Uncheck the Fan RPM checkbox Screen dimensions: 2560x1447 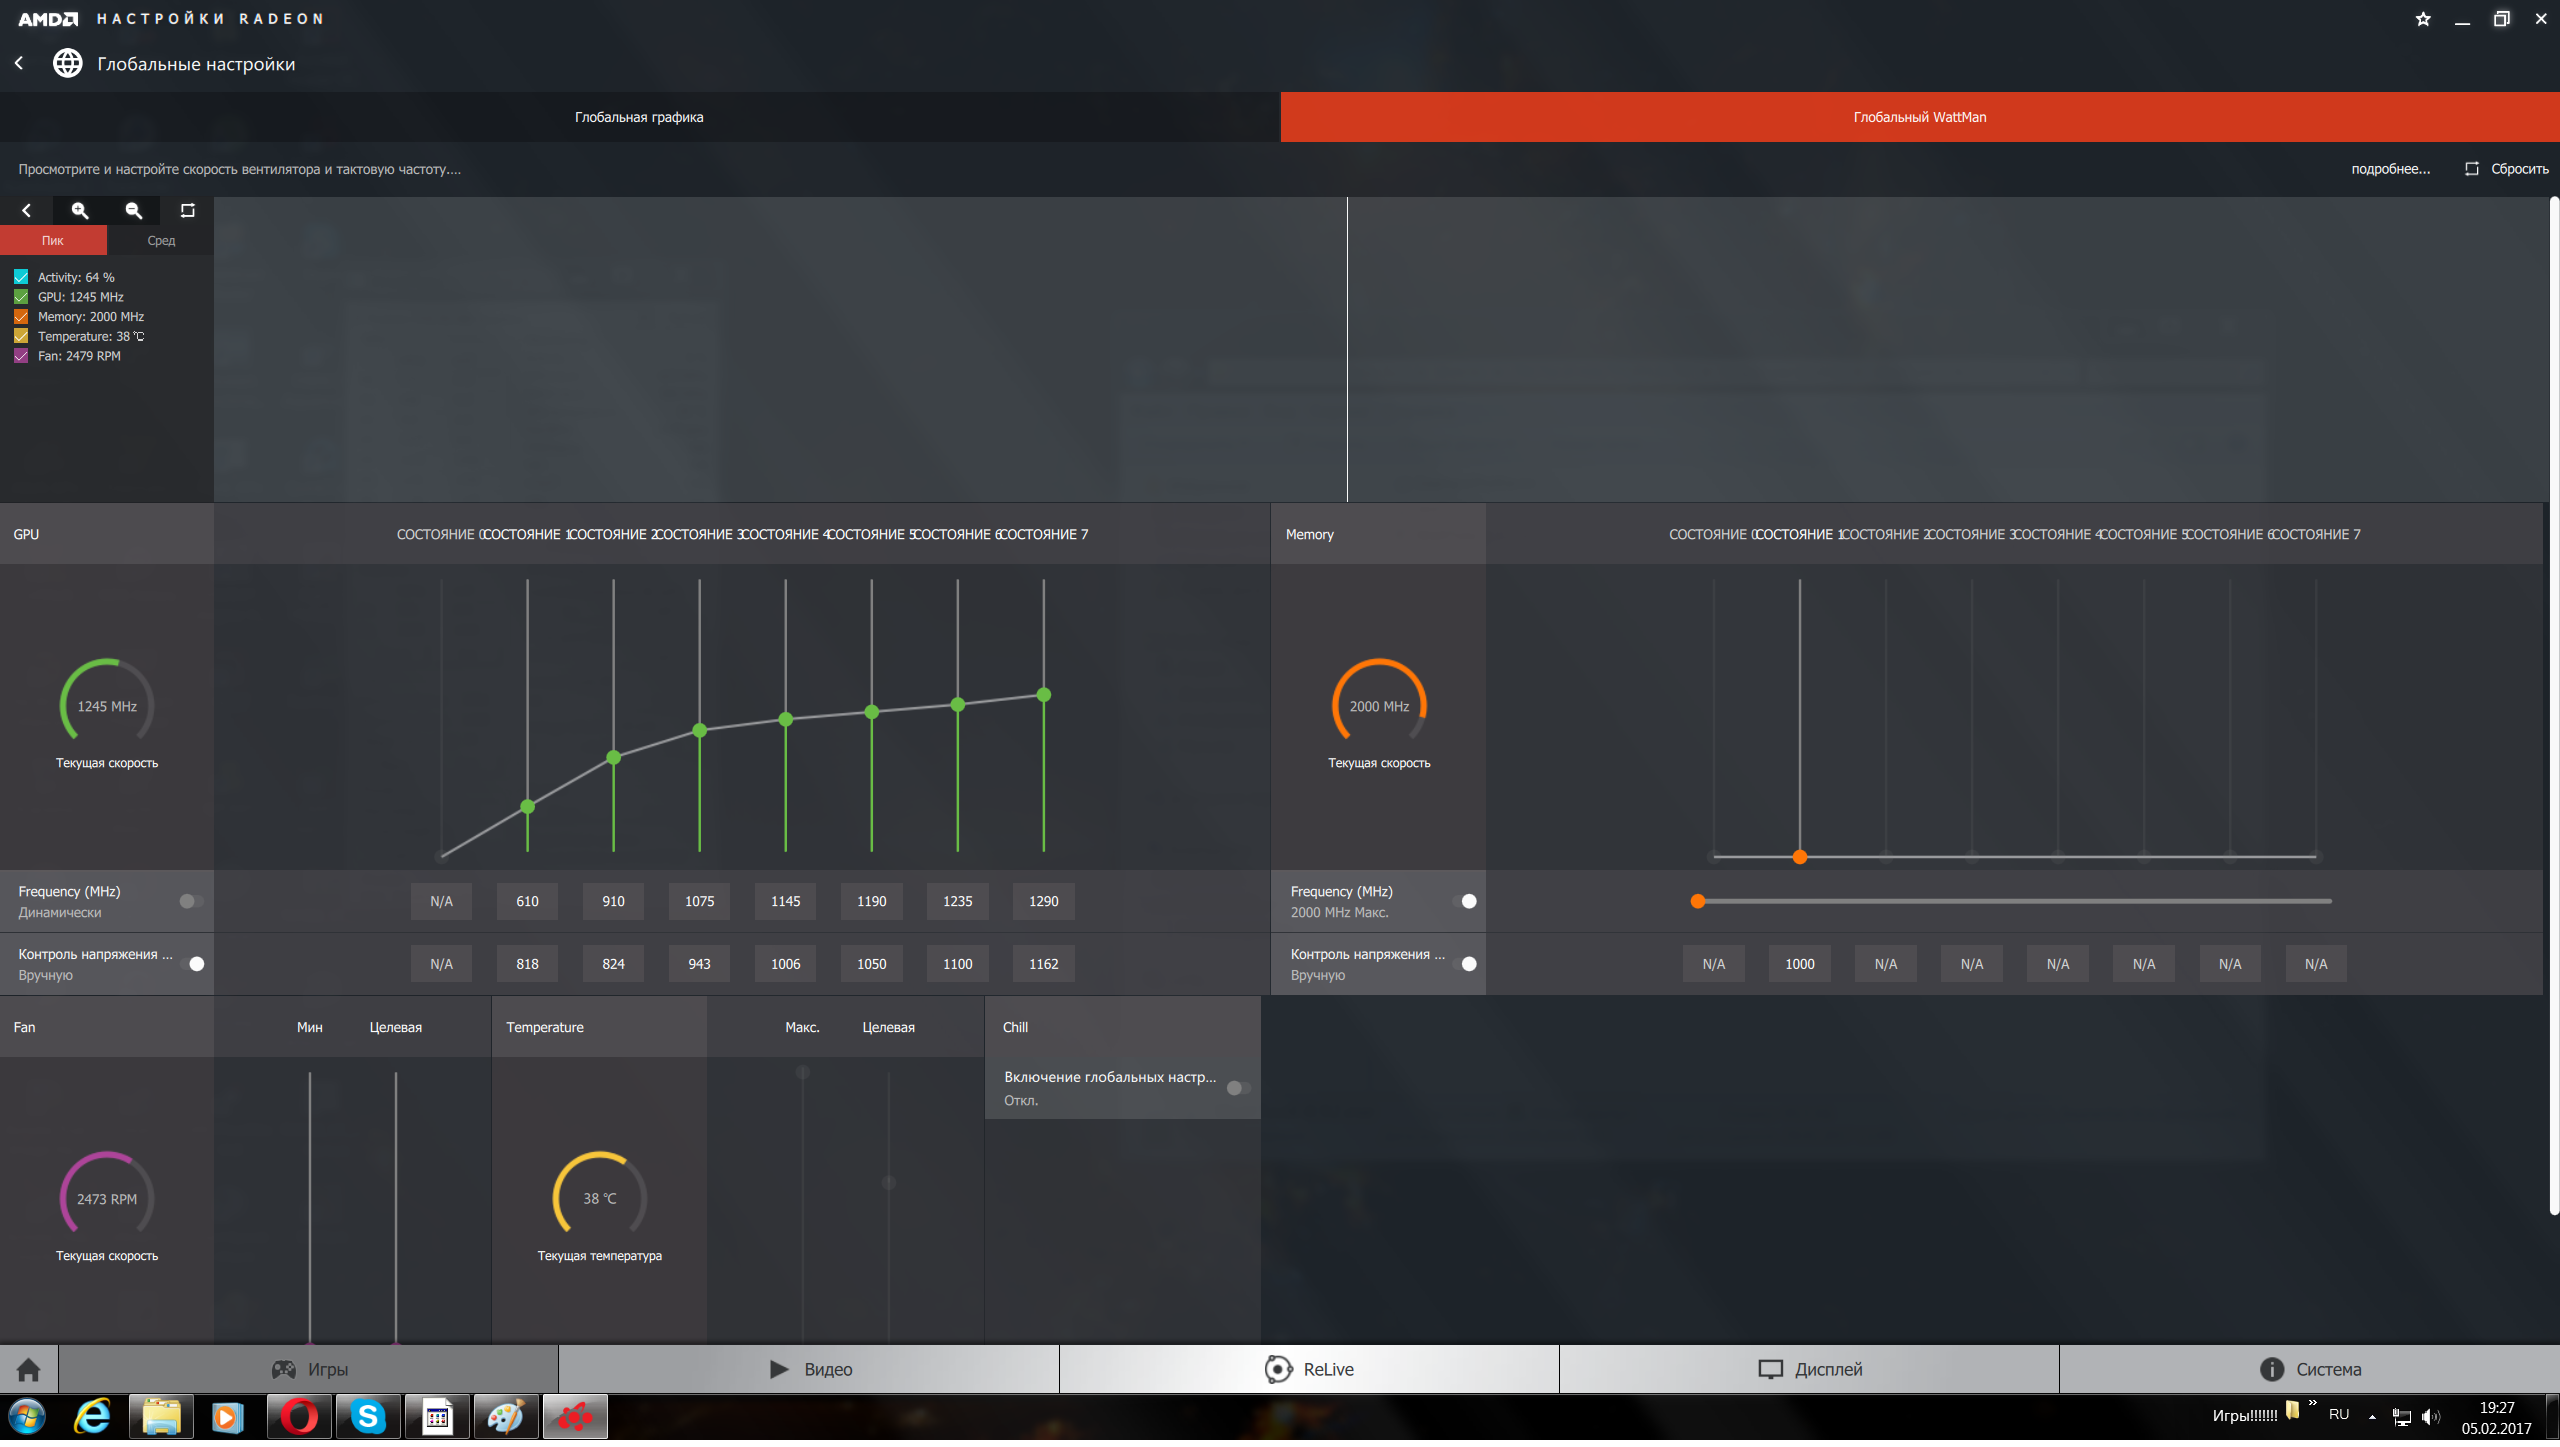tap(21, 356)
